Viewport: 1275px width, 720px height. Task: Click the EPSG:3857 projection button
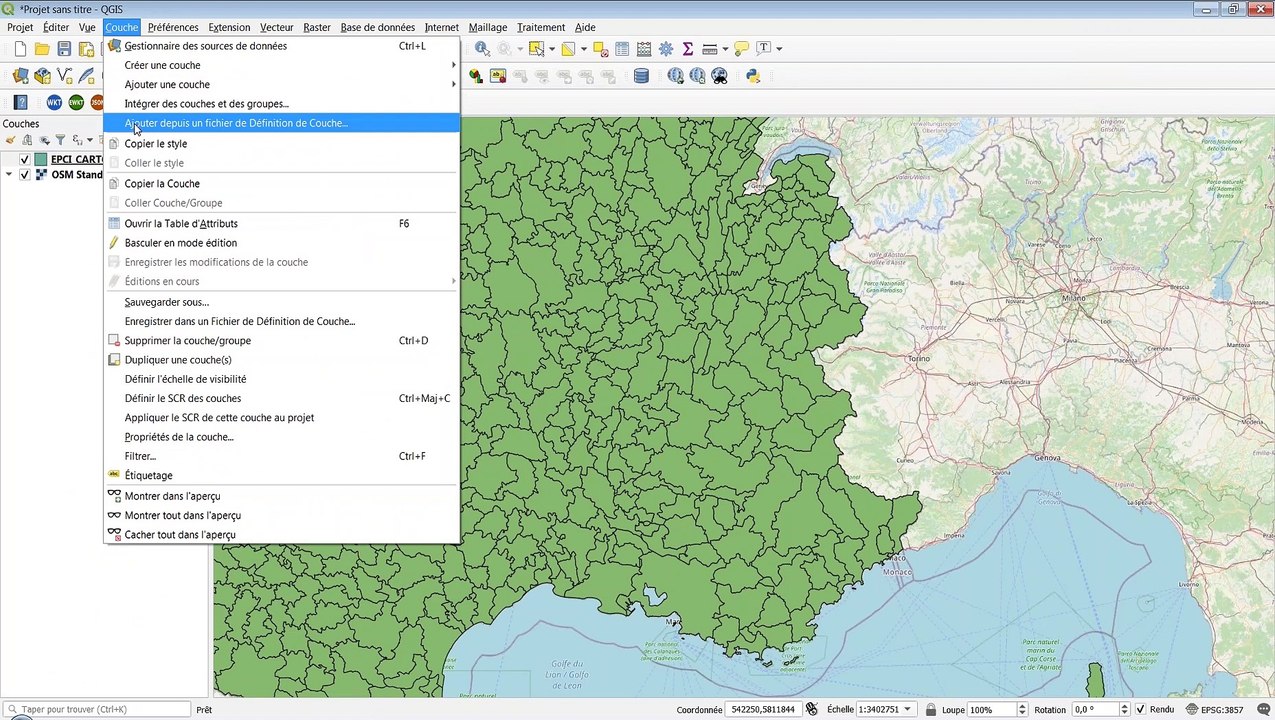pos(1214,710)
